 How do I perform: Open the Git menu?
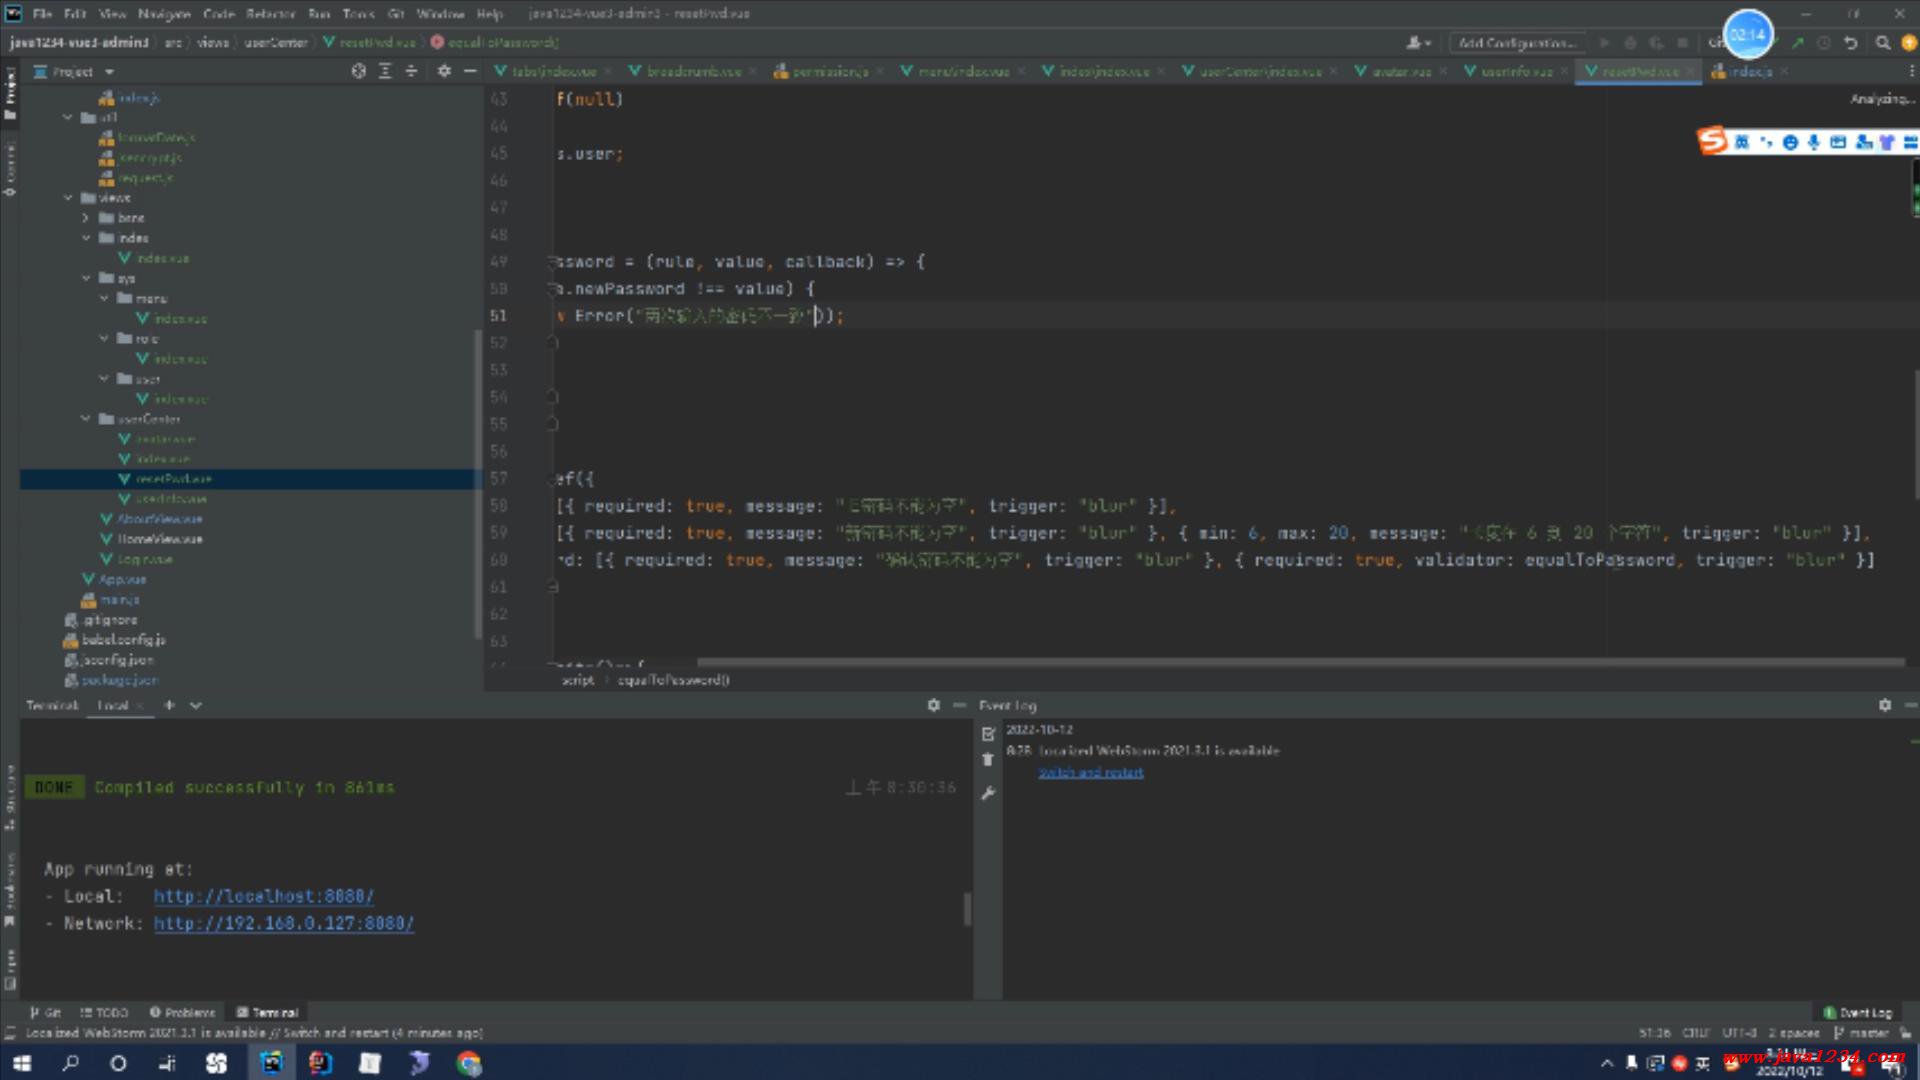coord(396,14)
